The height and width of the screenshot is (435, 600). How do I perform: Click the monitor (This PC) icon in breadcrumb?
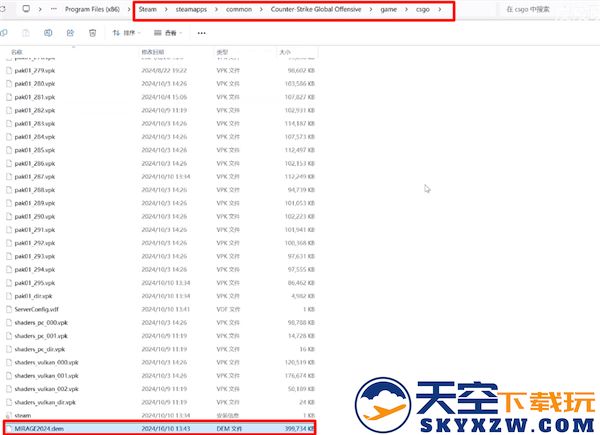click(26, 8)
